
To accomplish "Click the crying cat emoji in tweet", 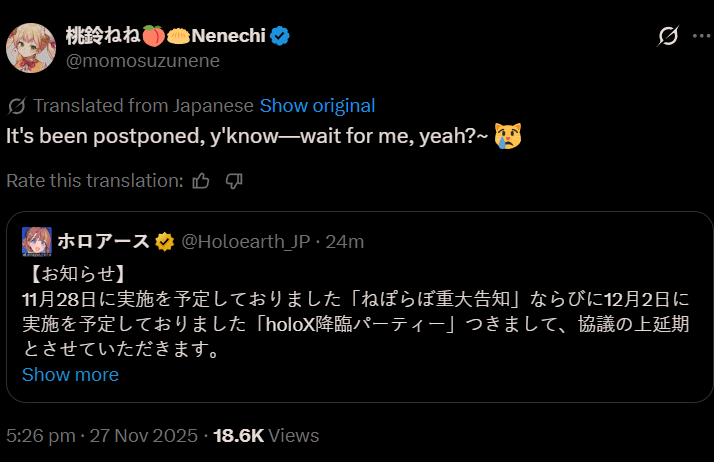I will point(508,135).
